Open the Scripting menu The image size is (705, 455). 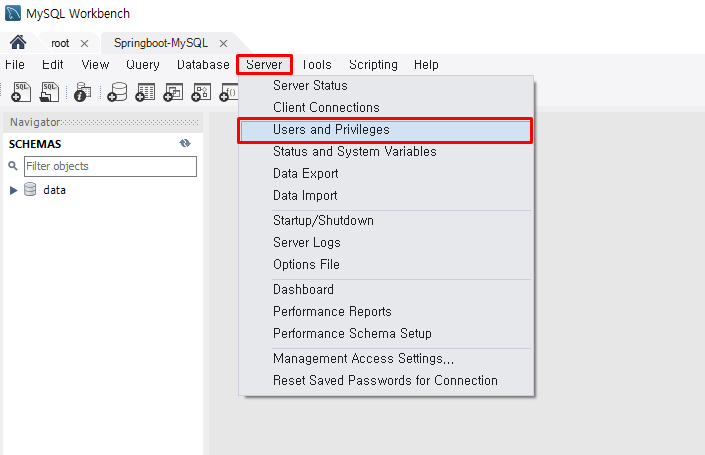(373, 65)
